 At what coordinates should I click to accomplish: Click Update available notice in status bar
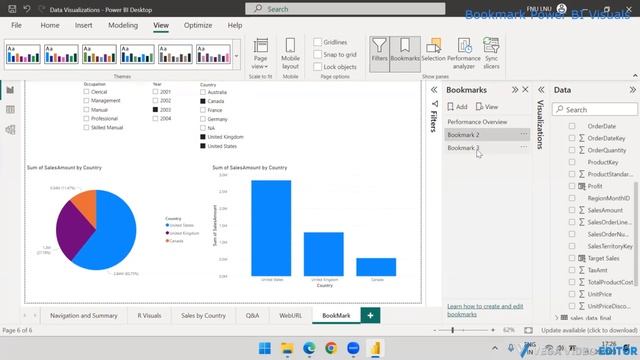pos(589,330)
